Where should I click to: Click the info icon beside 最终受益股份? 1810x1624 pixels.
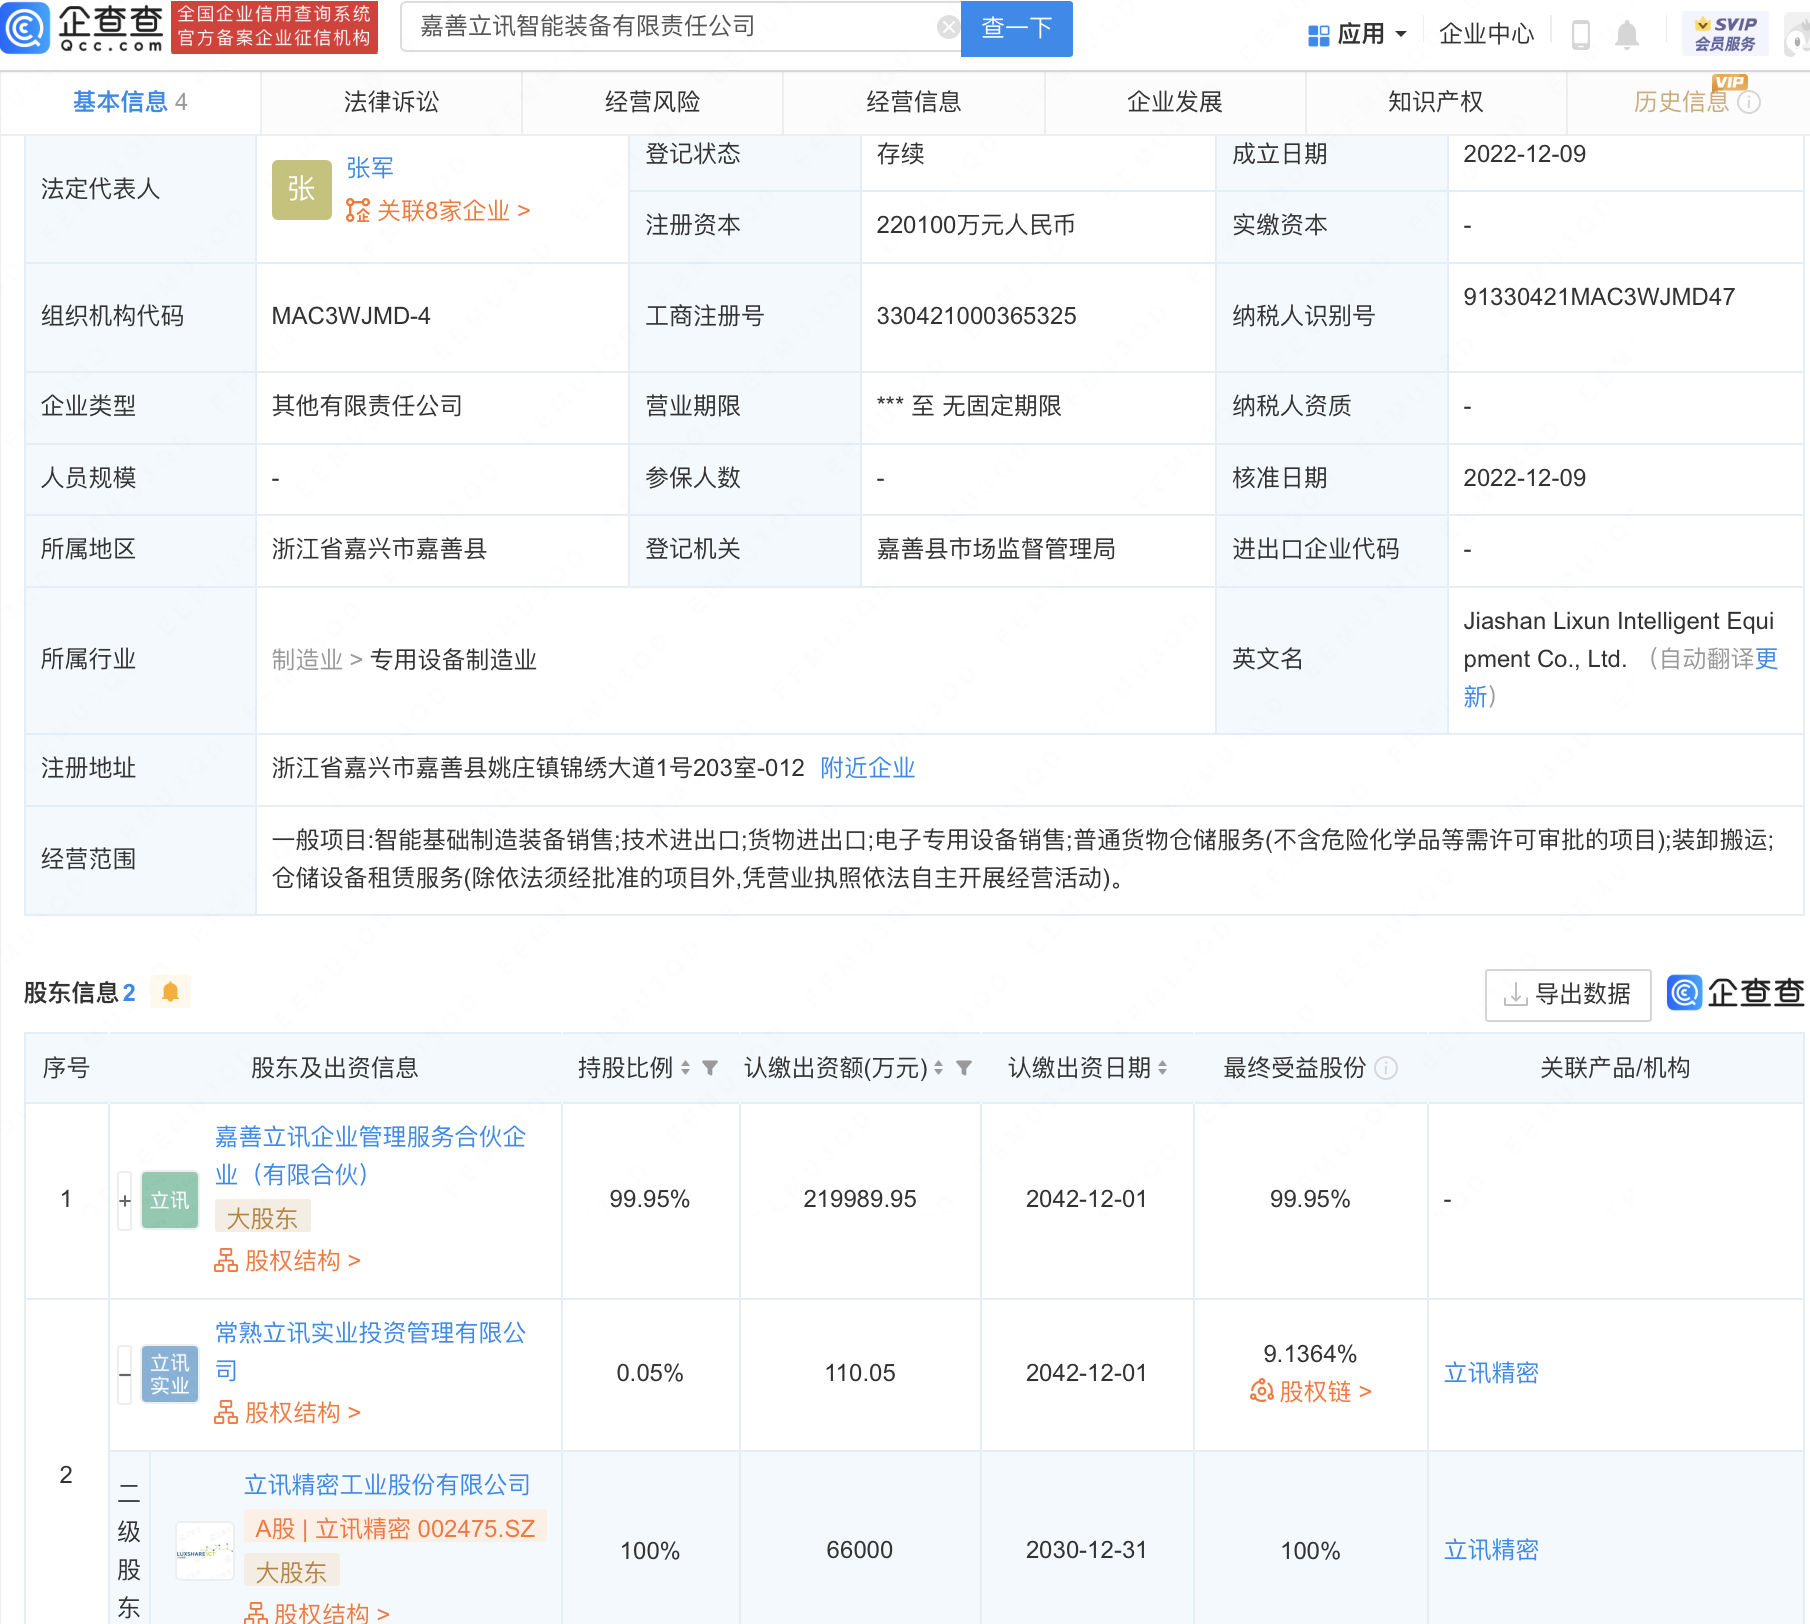(x=1386, y=1068)
